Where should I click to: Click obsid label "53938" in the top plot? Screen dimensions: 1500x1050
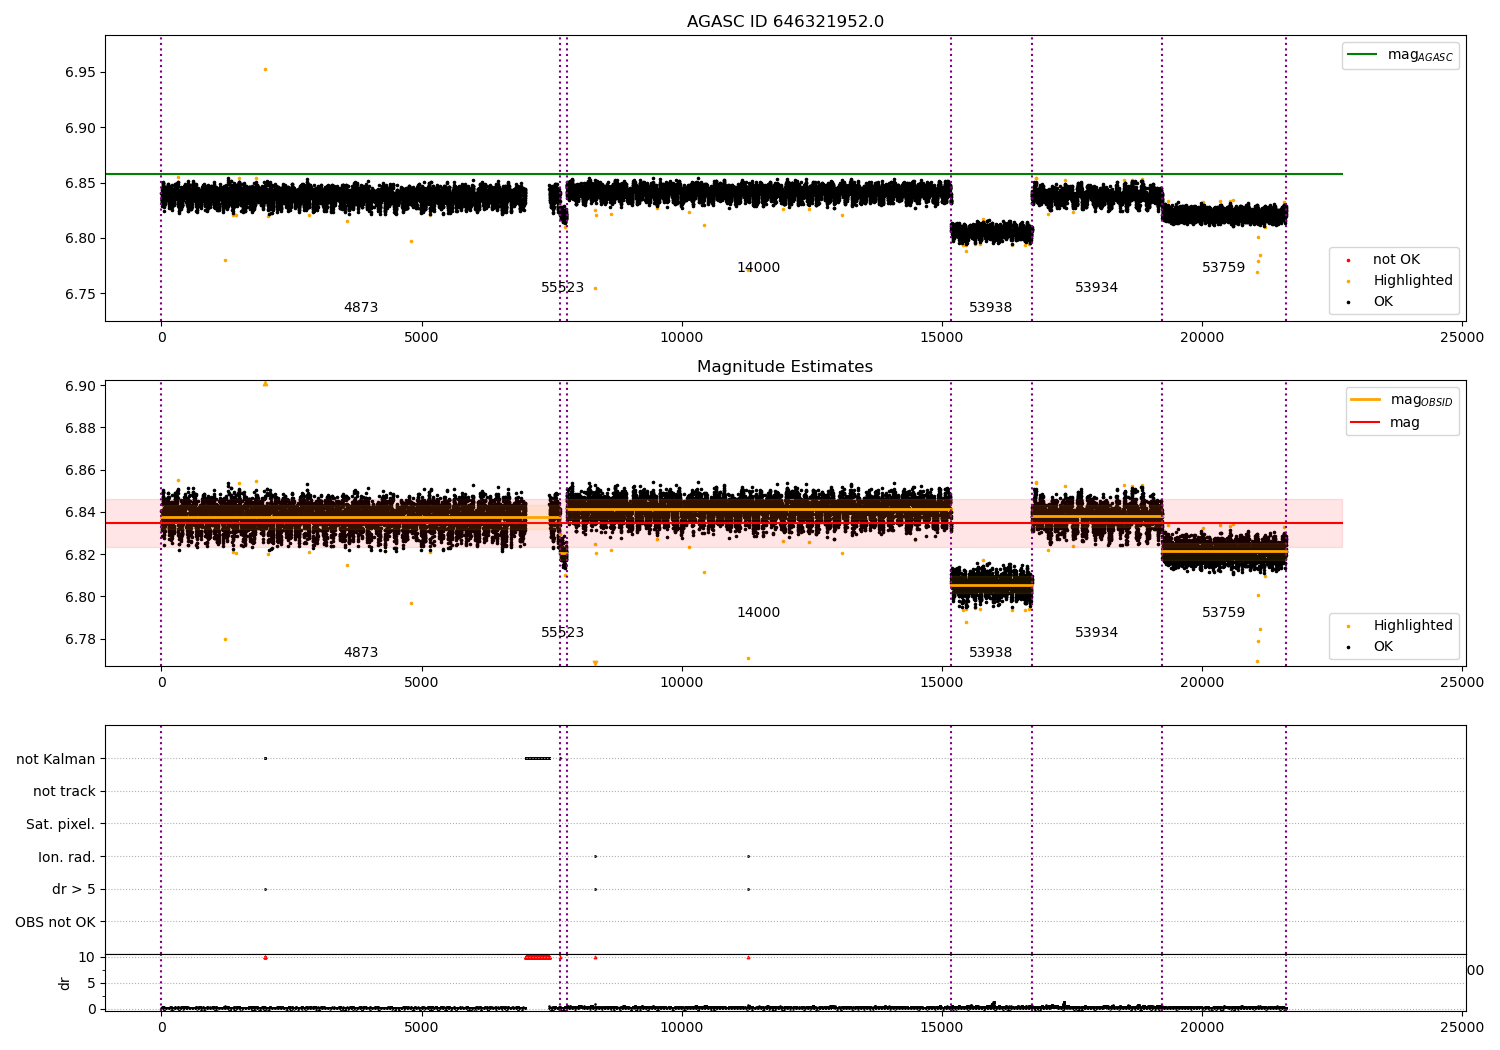coord(991,308)
